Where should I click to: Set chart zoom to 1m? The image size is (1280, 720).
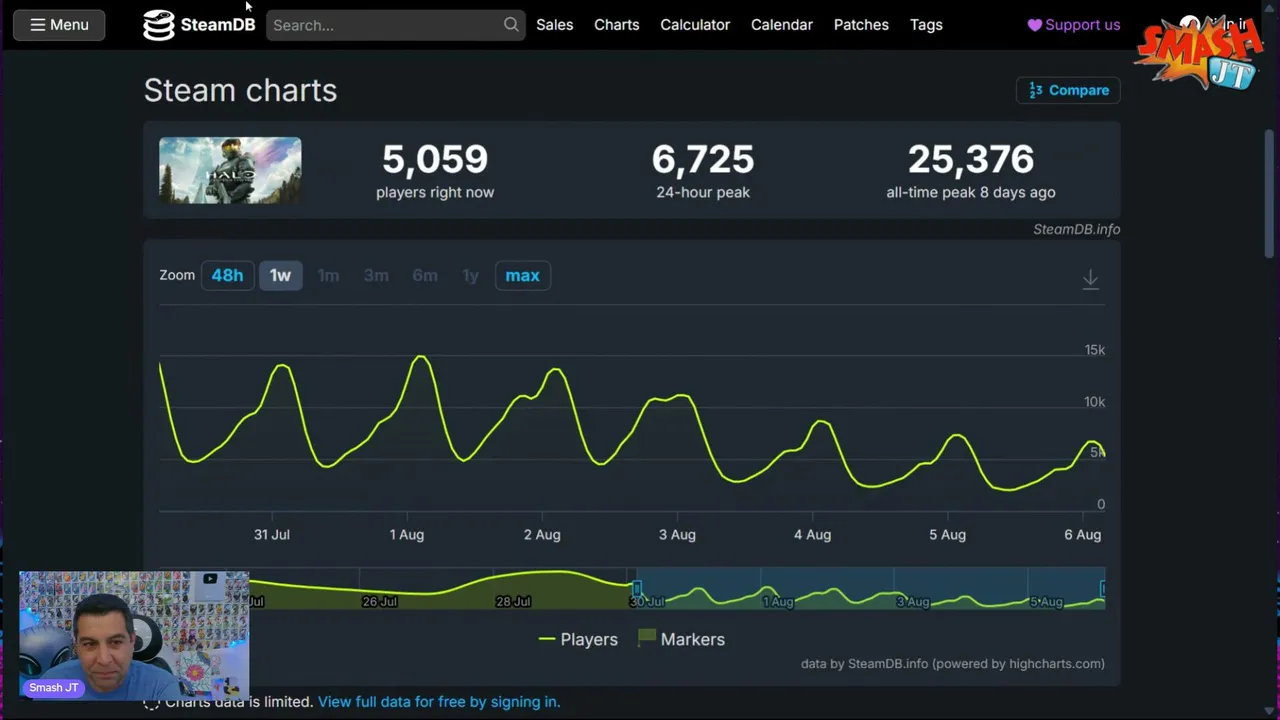coord(328,275)
